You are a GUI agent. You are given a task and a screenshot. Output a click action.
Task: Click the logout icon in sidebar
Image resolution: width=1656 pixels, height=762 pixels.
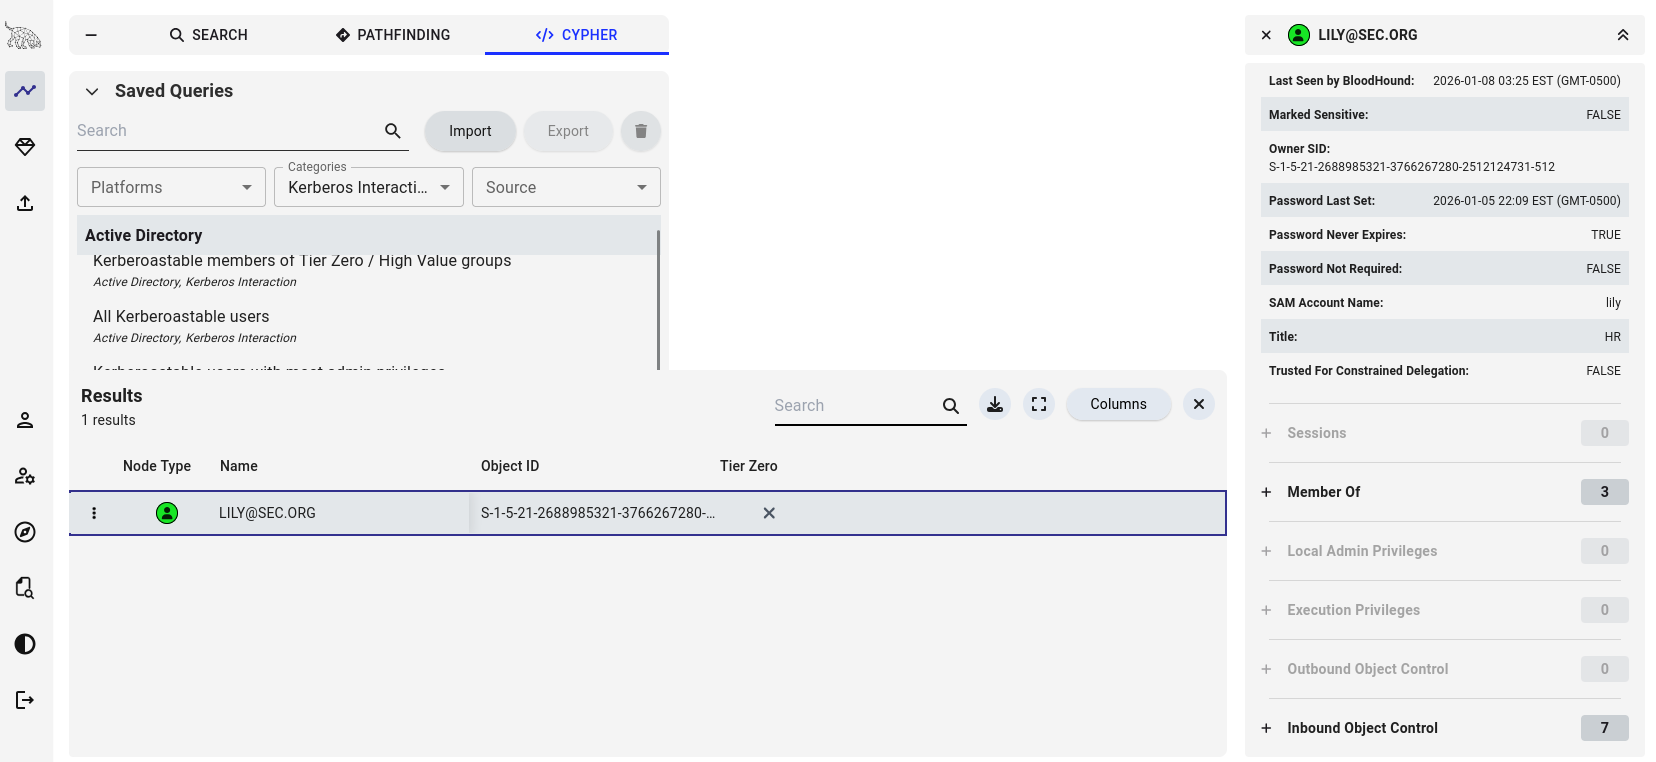click(x=25, y=700)
